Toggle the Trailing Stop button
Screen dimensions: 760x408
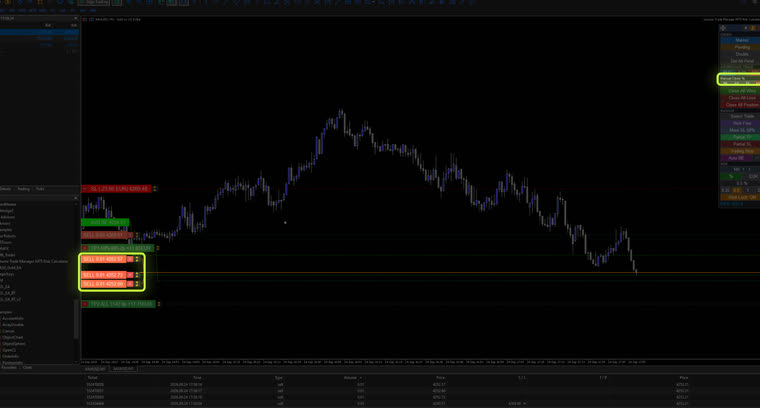740,151
